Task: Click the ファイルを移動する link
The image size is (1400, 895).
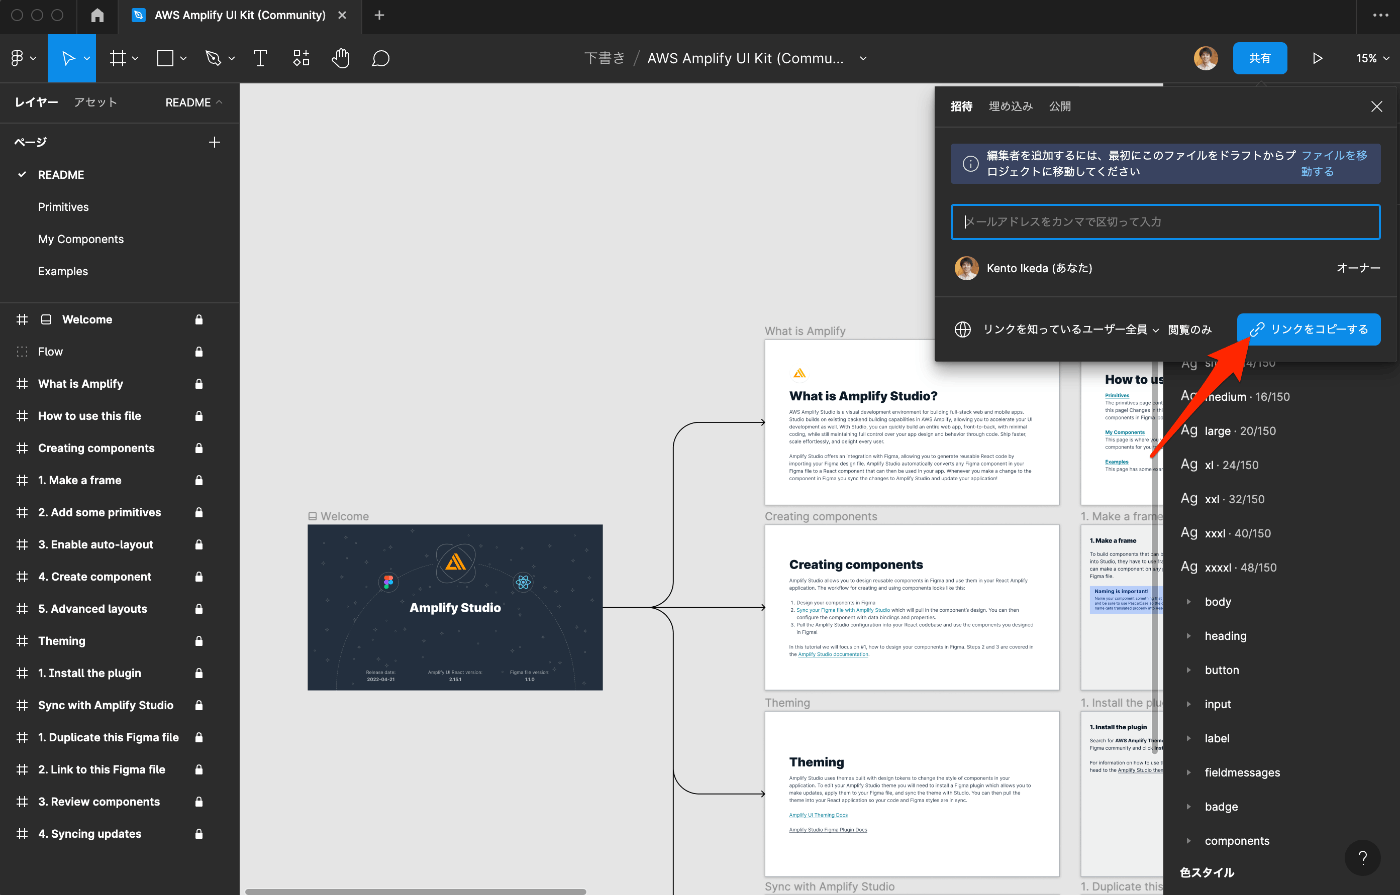Action: [1334, 164]
